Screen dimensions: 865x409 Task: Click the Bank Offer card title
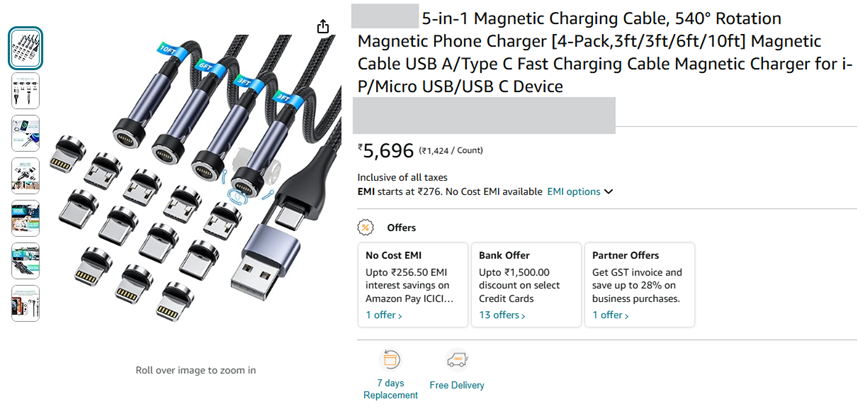504,255
